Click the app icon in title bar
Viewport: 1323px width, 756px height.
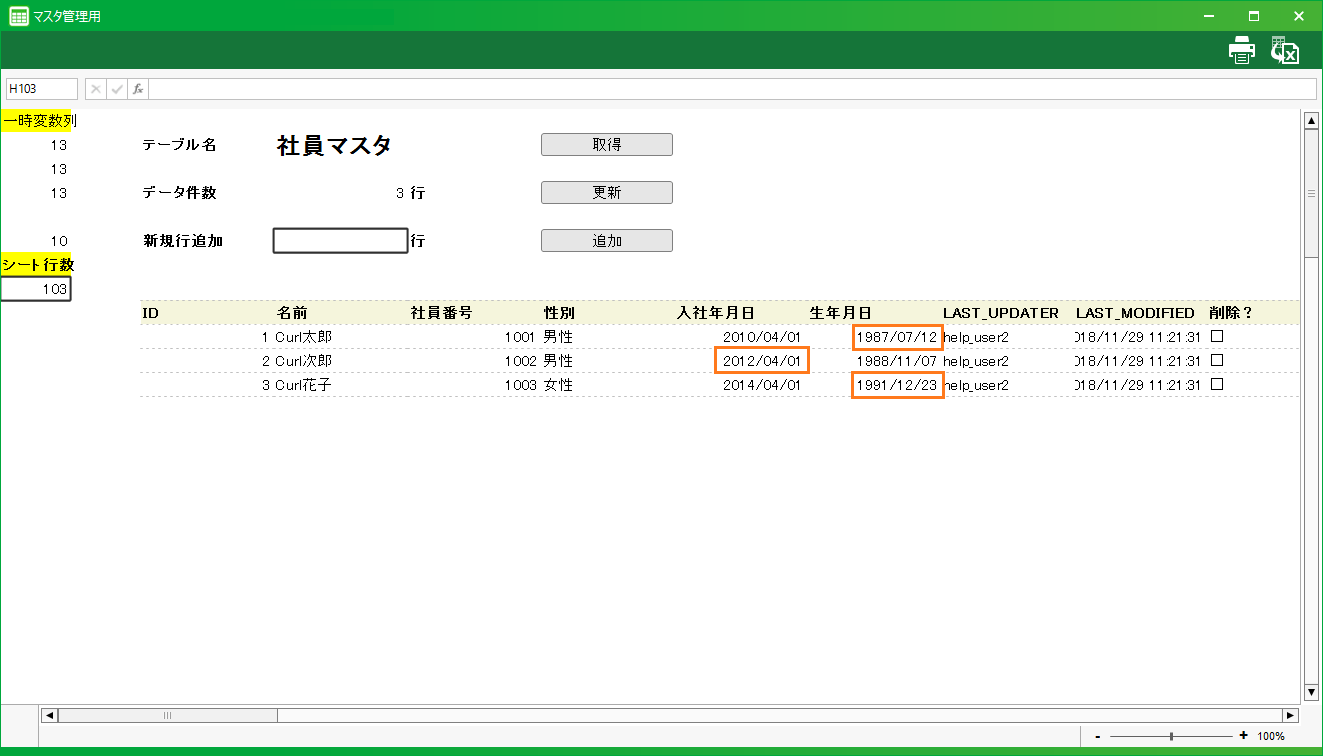tap(18, 16)
